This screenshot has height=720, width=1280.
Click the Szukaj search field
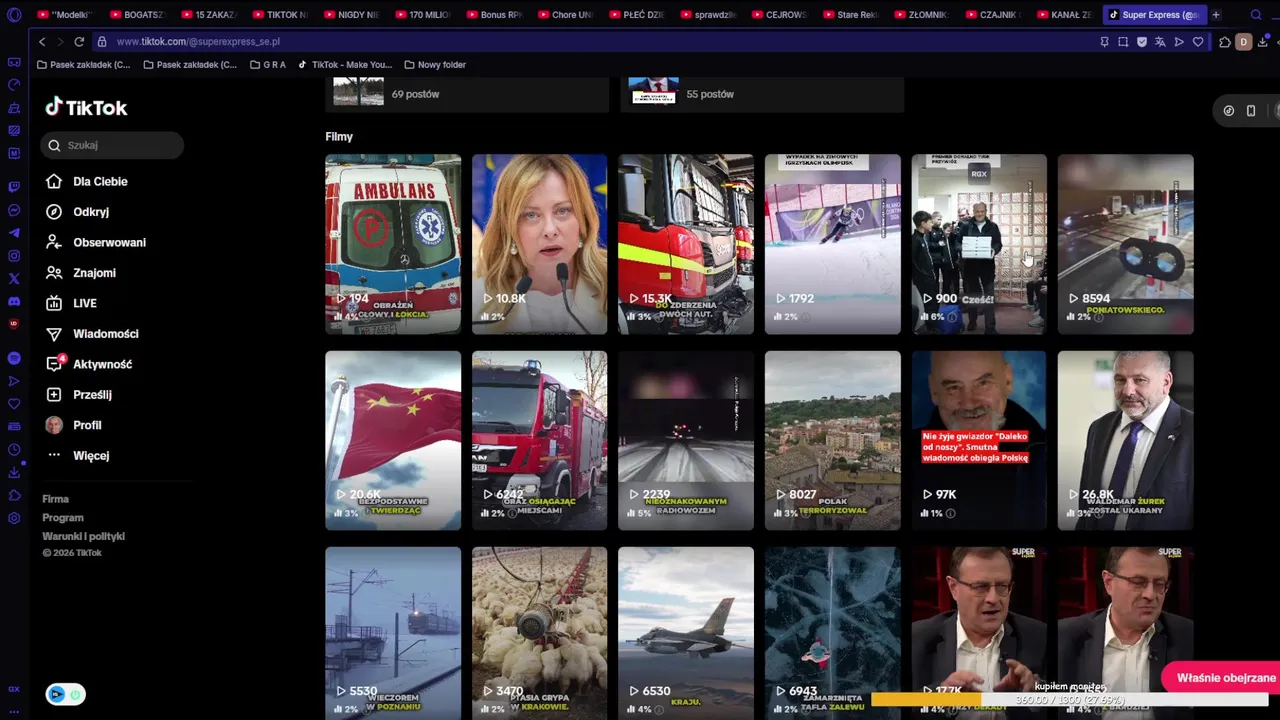(112, 145)
